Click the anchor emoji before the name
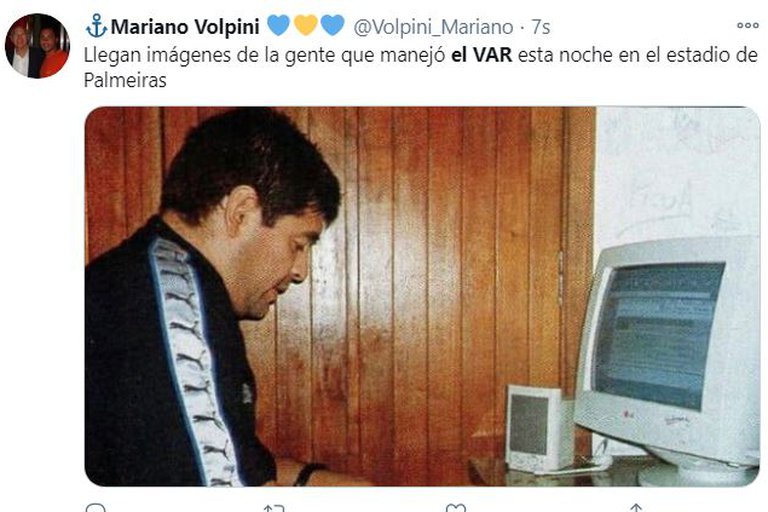 click(x=96, y=26)
